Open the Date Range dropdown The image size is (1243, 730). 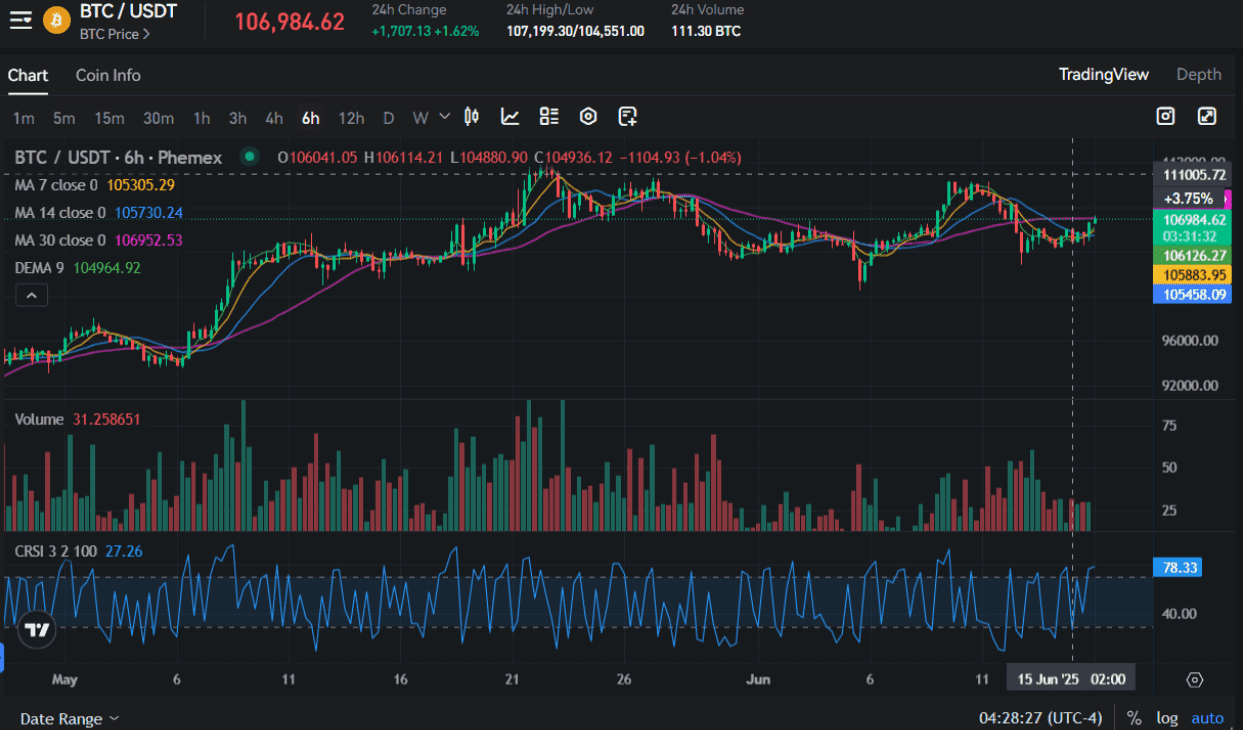click(70, 718)
